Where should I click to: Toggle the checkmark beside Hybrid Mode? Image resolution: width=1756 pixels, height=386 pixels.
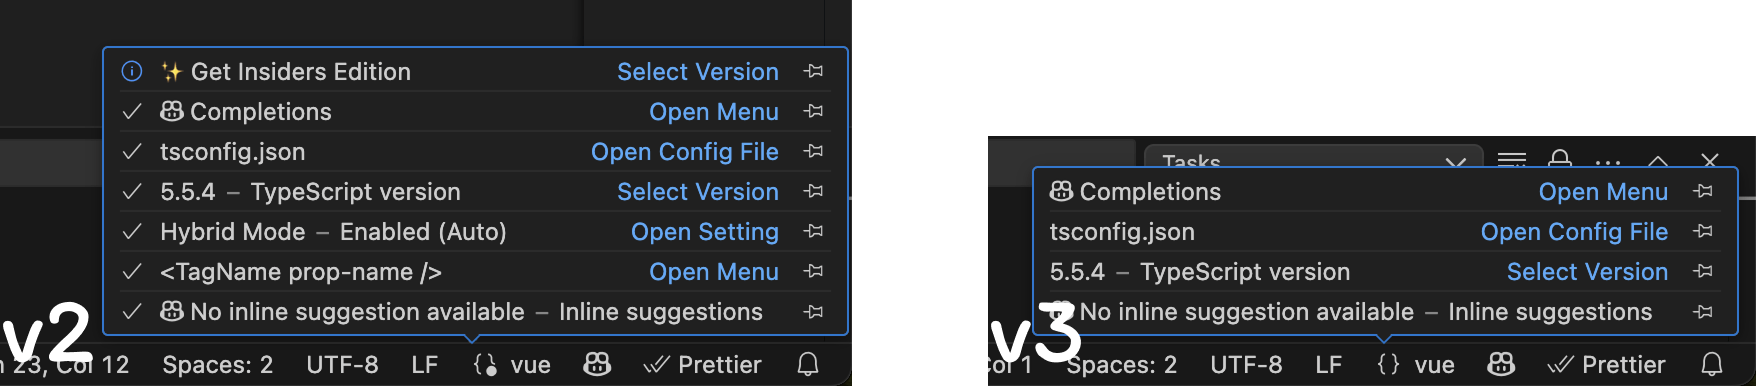click(132, 231)
